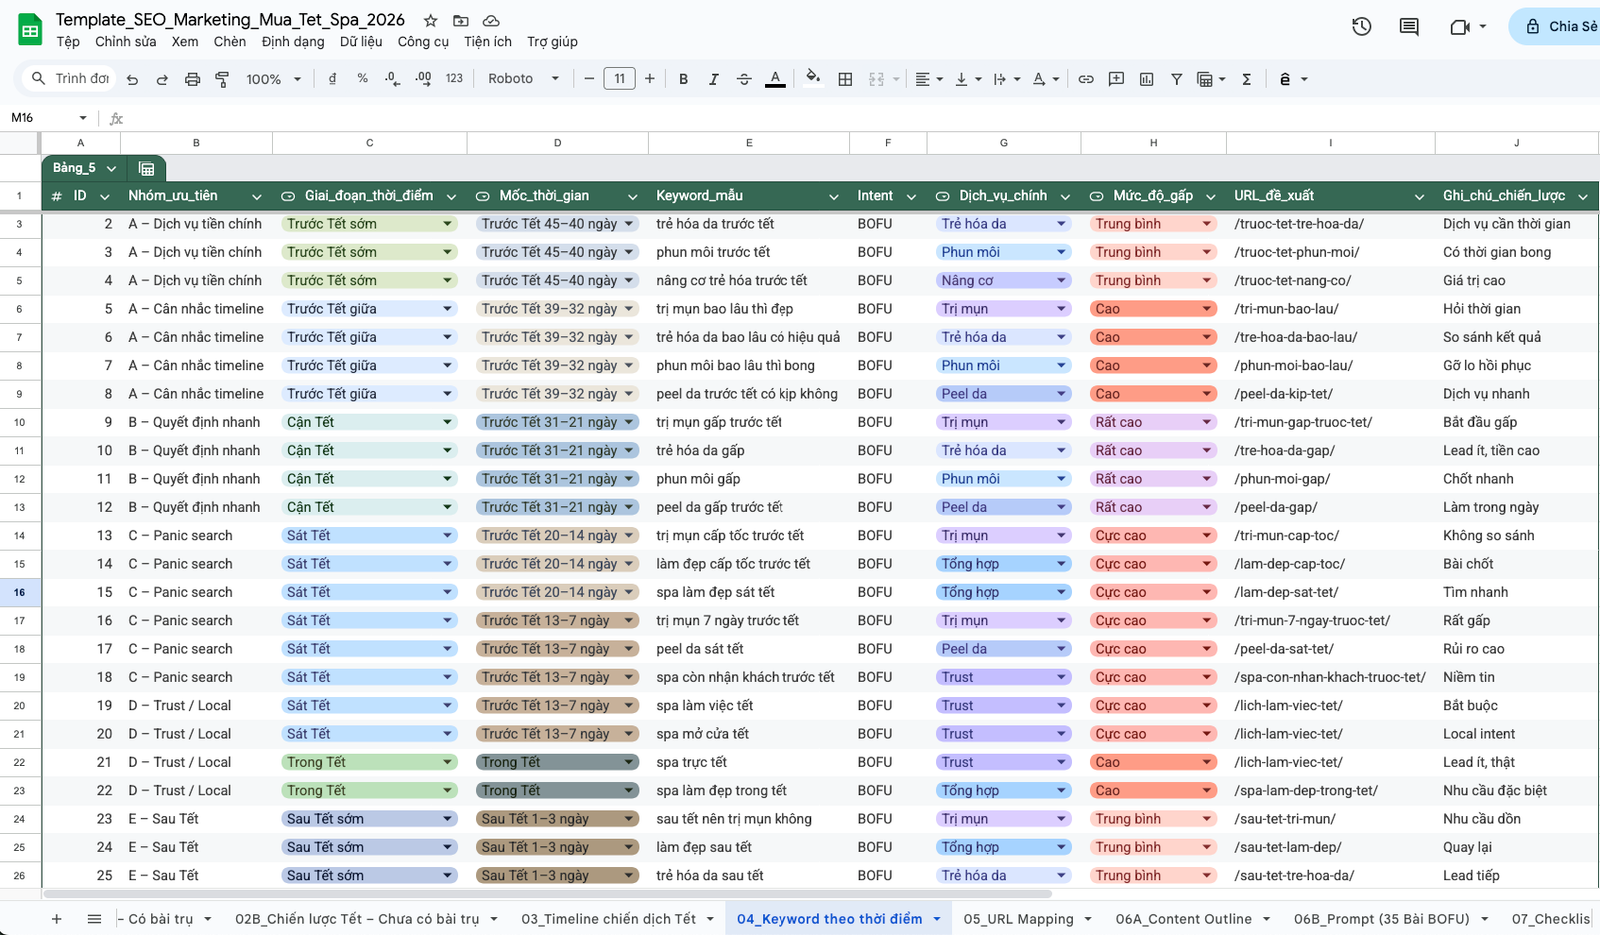Check cloud save status icon
Screen dimensions: 1600x935
(491, 20)
